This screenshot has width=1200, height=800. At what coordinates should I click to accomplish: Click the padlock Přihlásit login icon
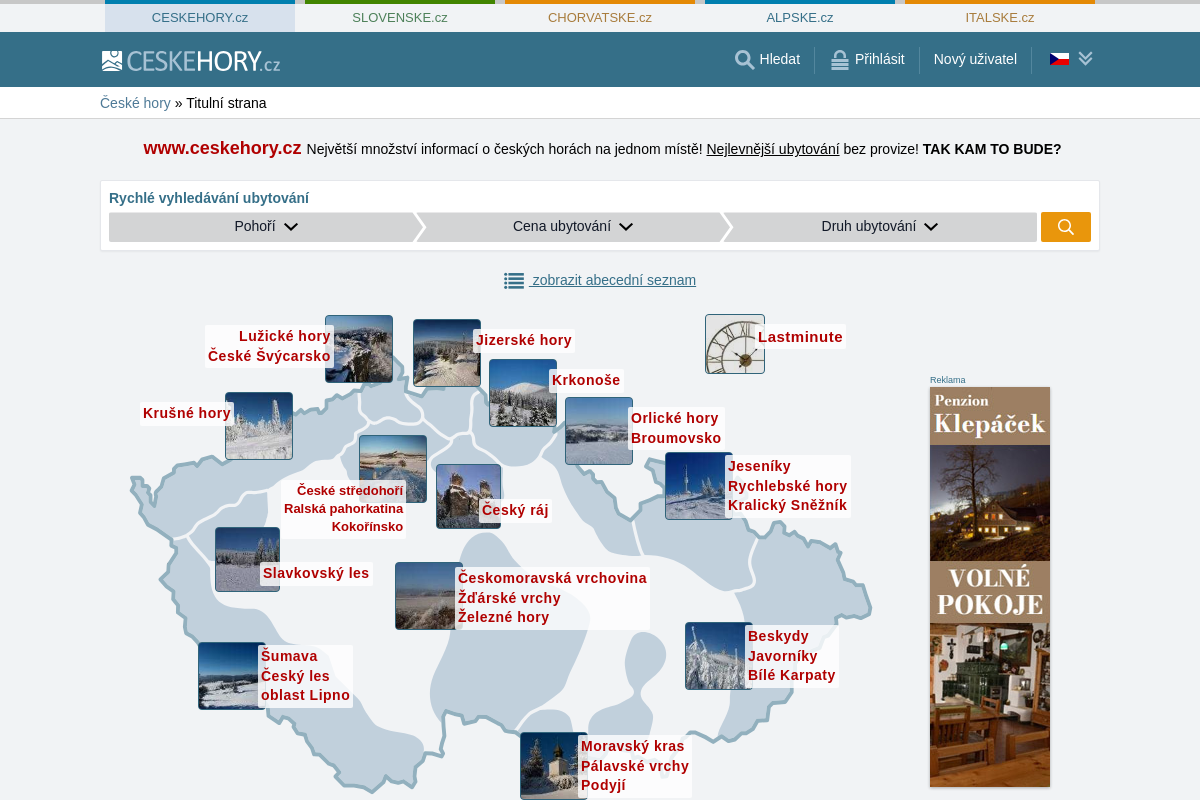[x=840, y=60]
